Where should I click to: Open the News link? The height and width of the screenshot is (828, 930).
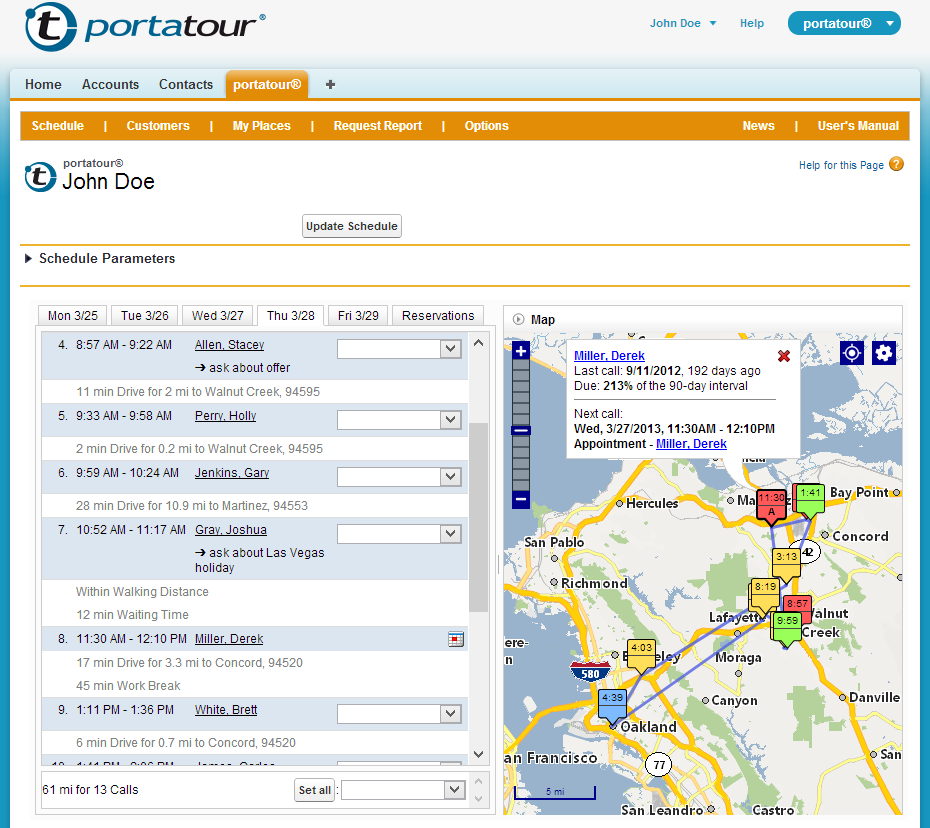(x=759, y=126)
